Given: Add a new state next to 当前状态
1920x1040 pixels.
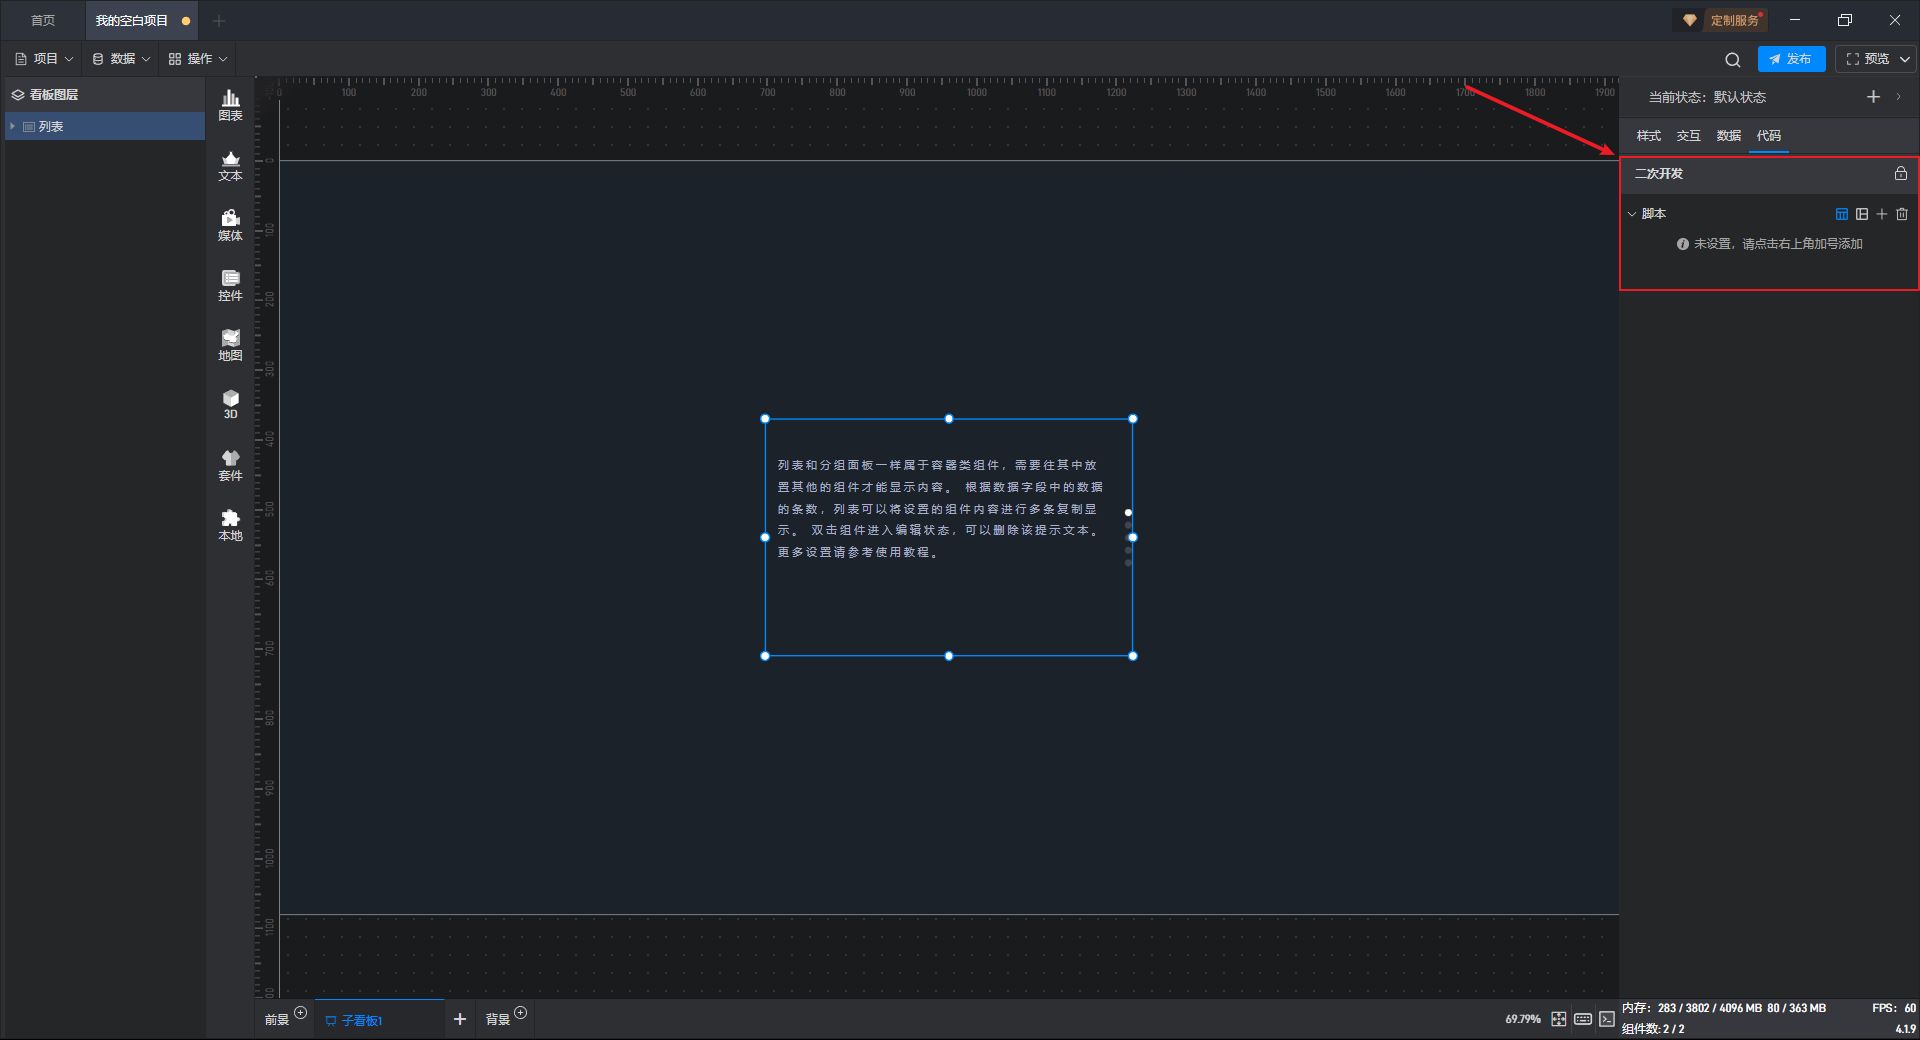Looking at the screenshot, I should click(x=1873, y=97).
